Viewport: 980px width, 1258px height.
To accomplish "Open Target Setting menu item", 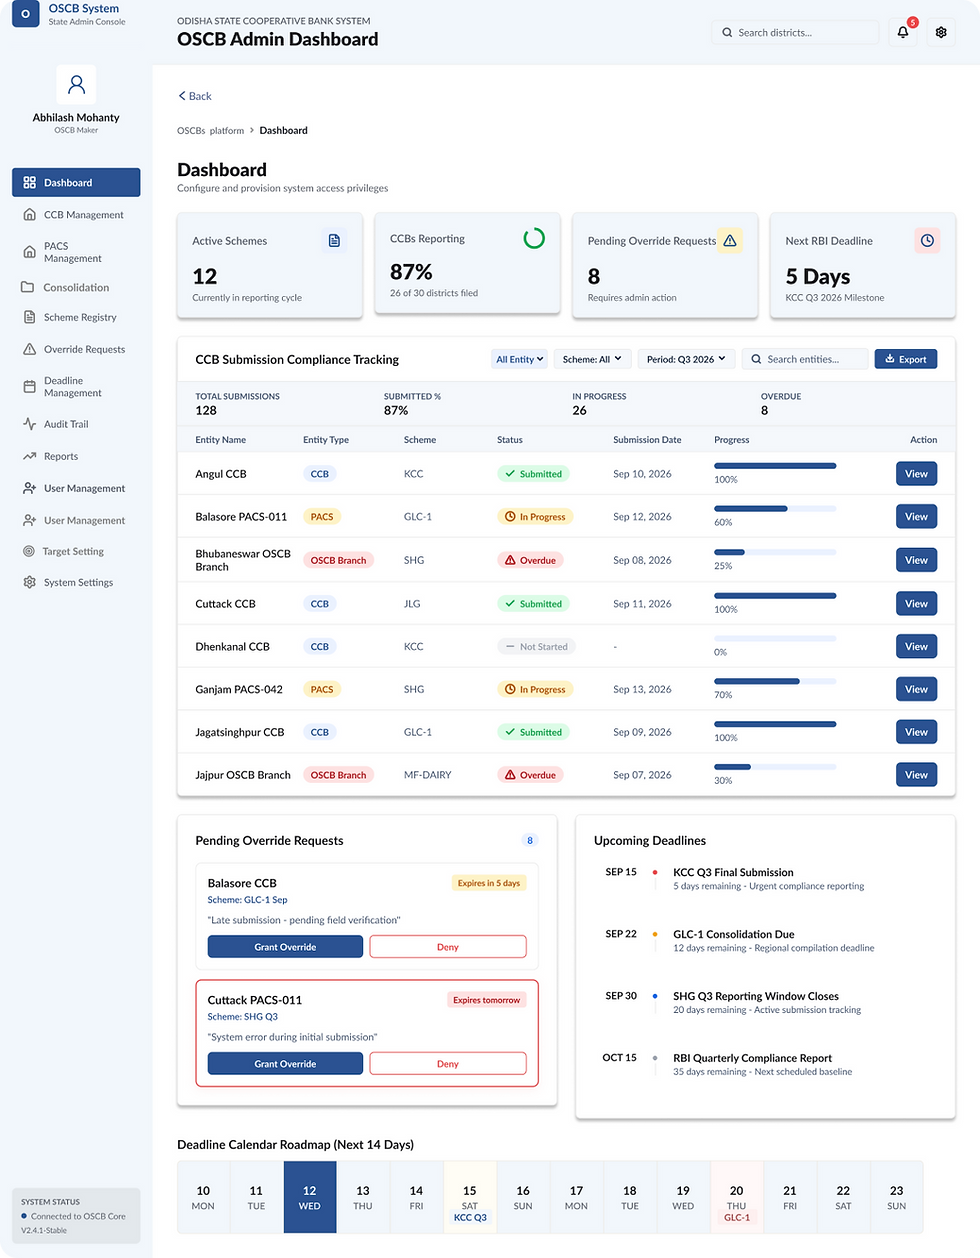I will click(x=76, y=551).
